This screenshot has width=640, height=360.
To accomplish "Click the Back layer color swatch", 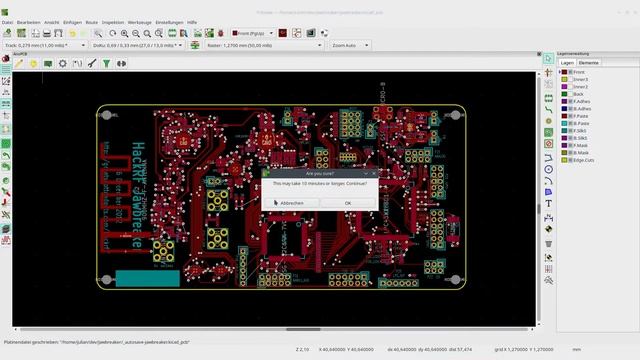I will coord(564,94).
